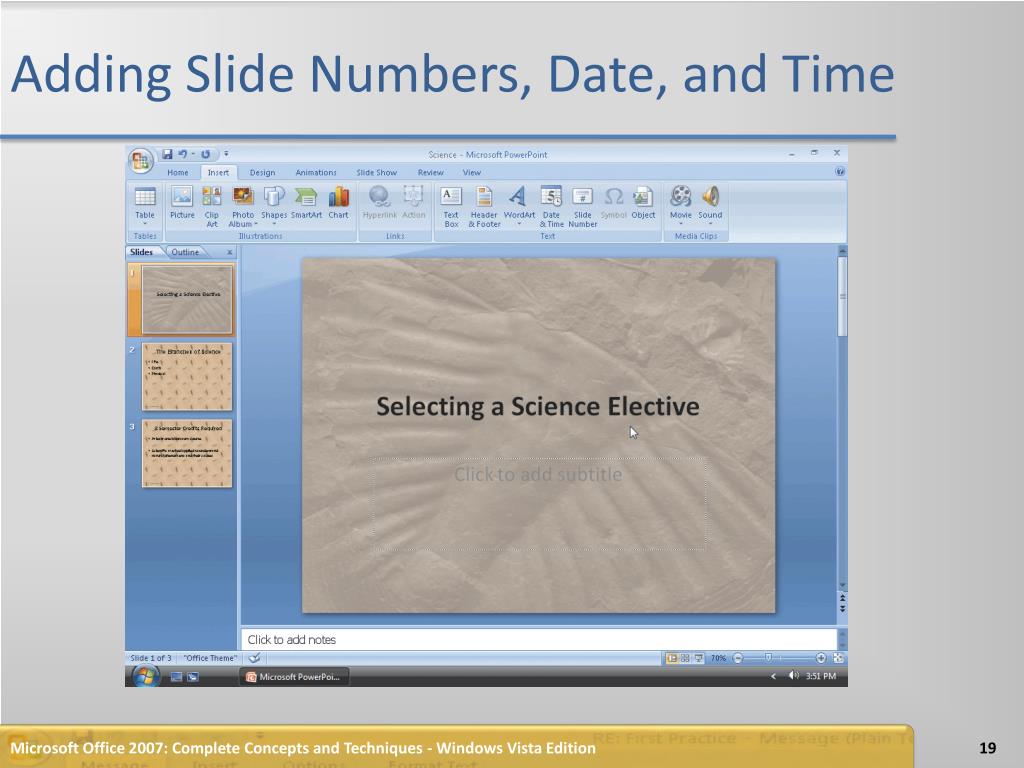Select slide 3 thumbnail in Slides pane
This screenshot has width=1024, height=768.
coord(187,453)
